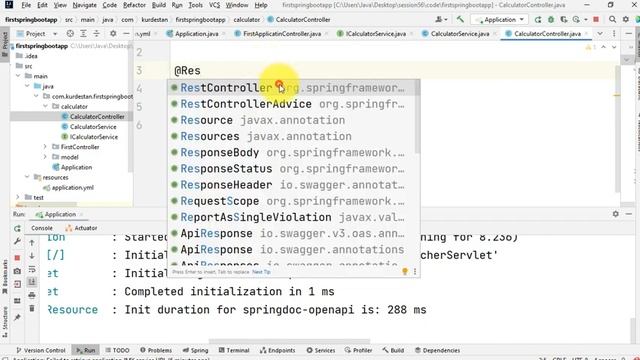Expand the model package
This screenshot has width=640, height=360.
(45, 157)
